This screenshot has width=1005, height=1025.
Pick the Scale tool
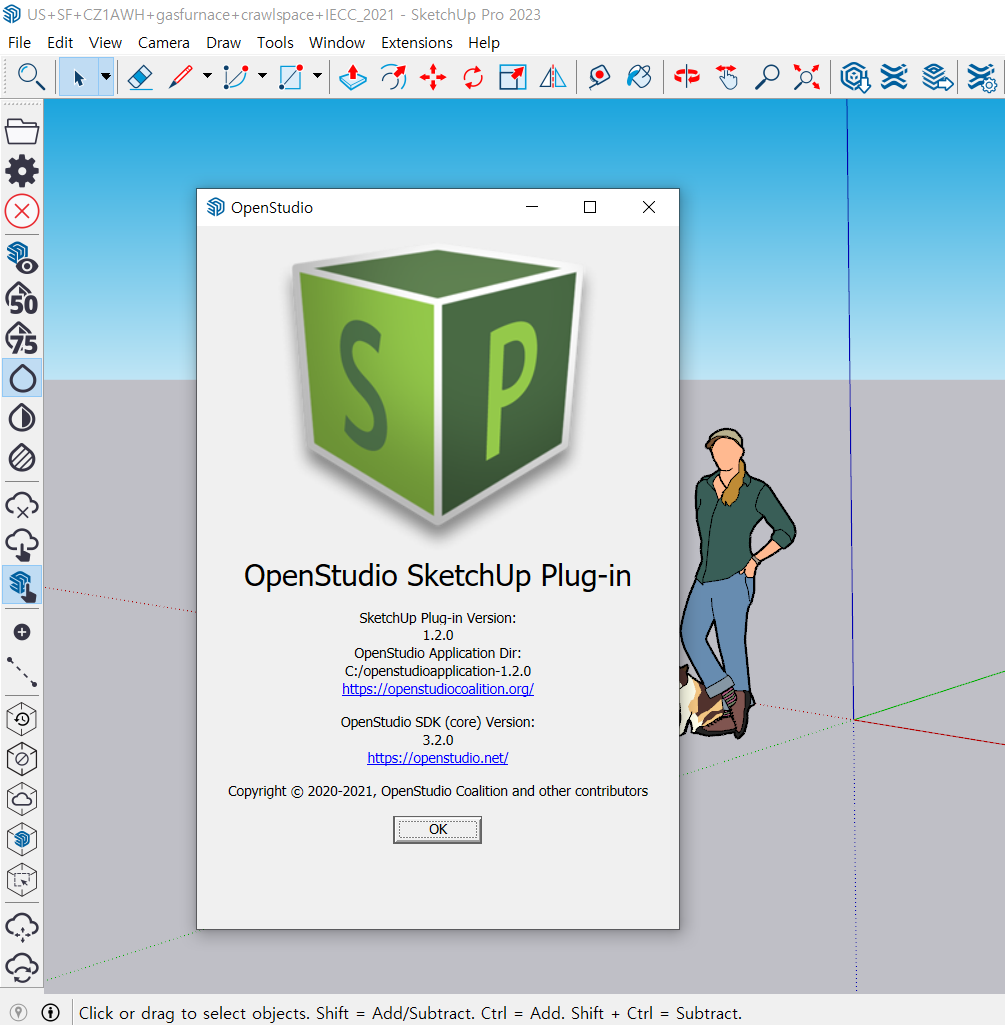pos(513,77)
